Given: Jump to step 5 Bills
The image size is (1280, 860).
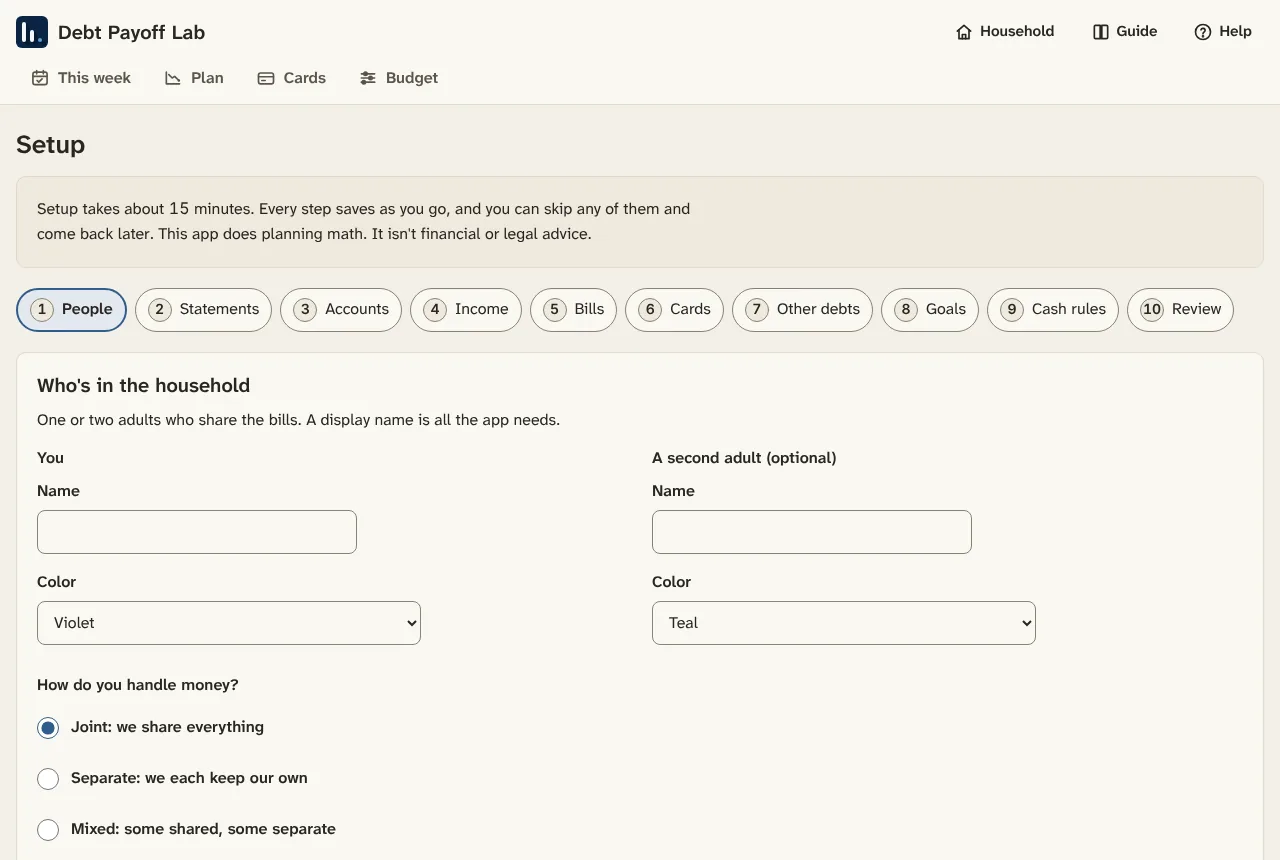Looking at the screenshot, I should pos(573,310).
